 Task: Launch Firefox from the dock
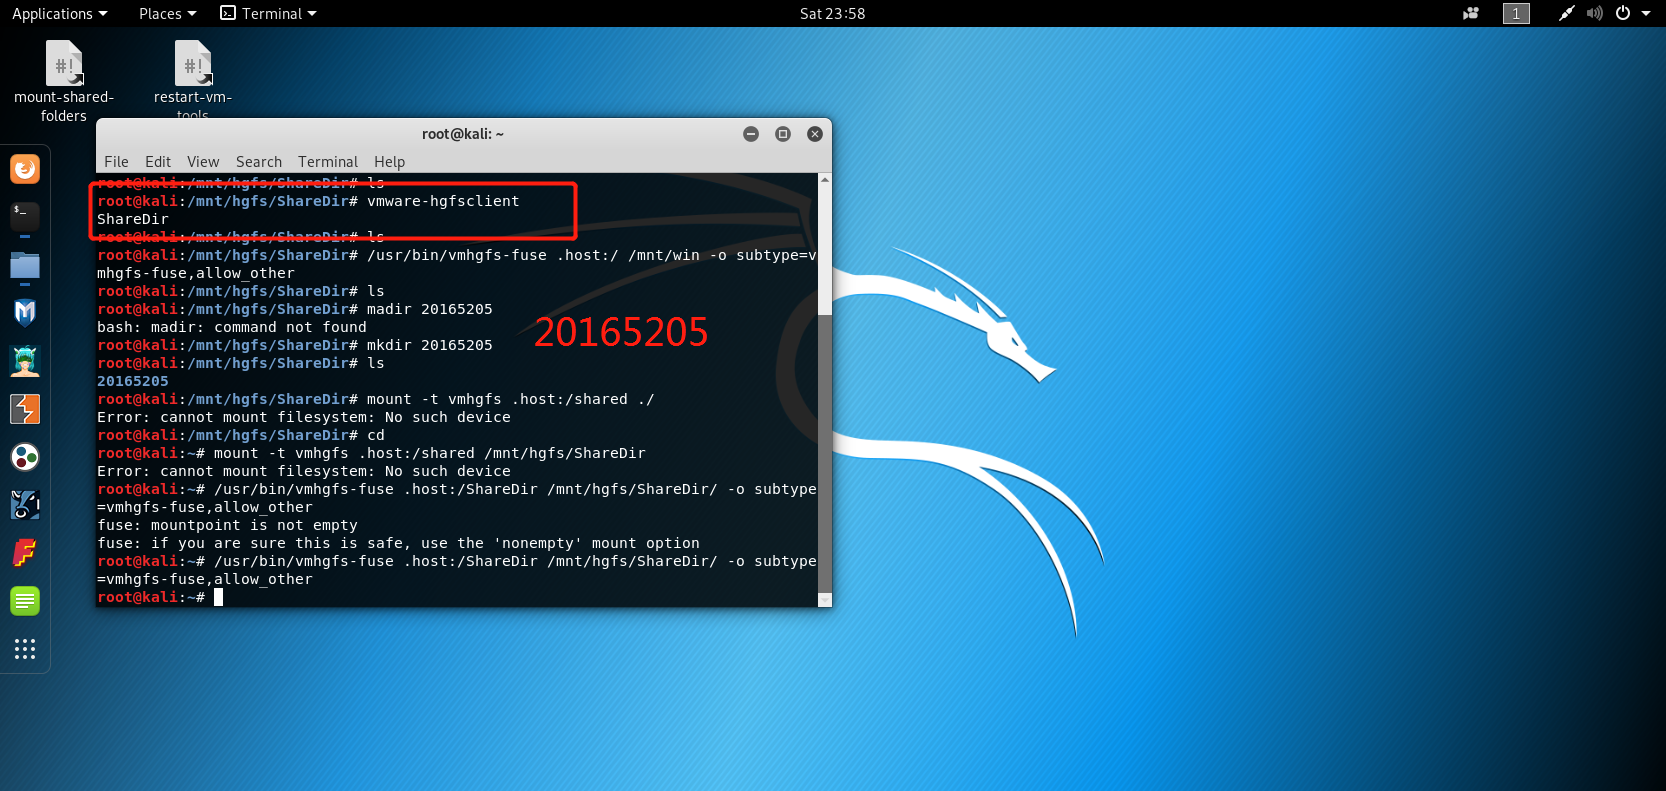point(25,169)
